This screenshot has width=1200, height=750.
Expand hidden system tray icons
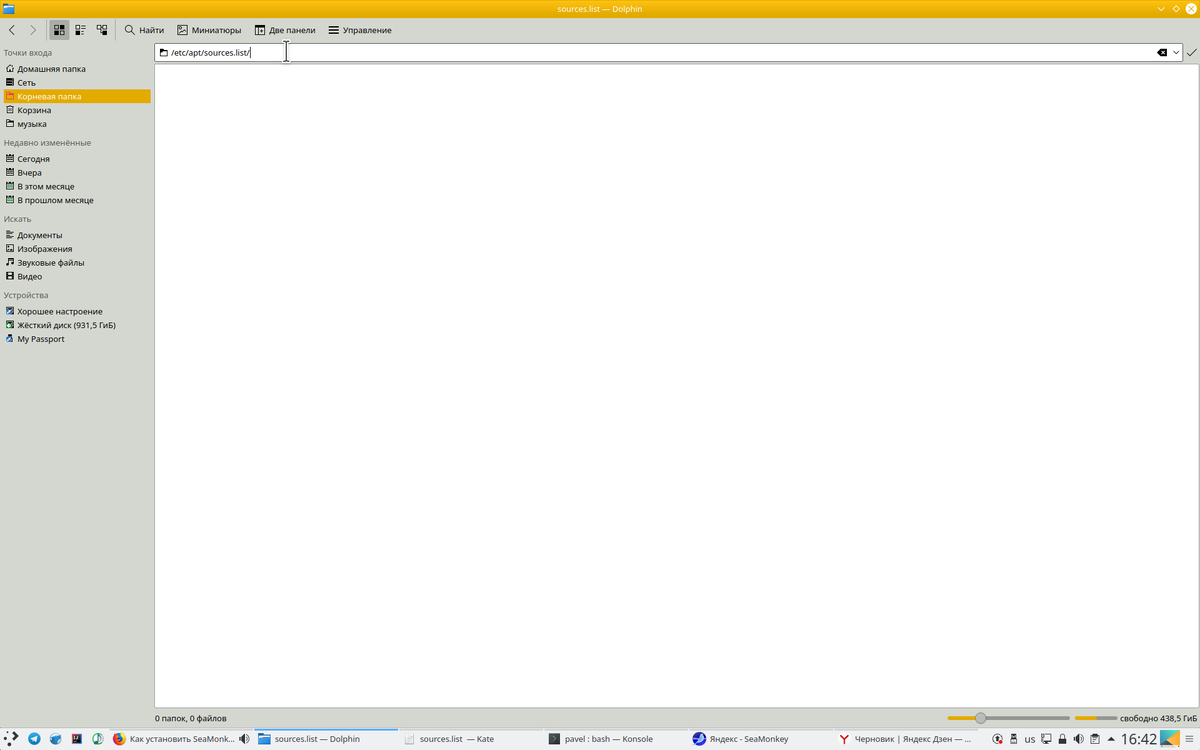click(1111, 739)
